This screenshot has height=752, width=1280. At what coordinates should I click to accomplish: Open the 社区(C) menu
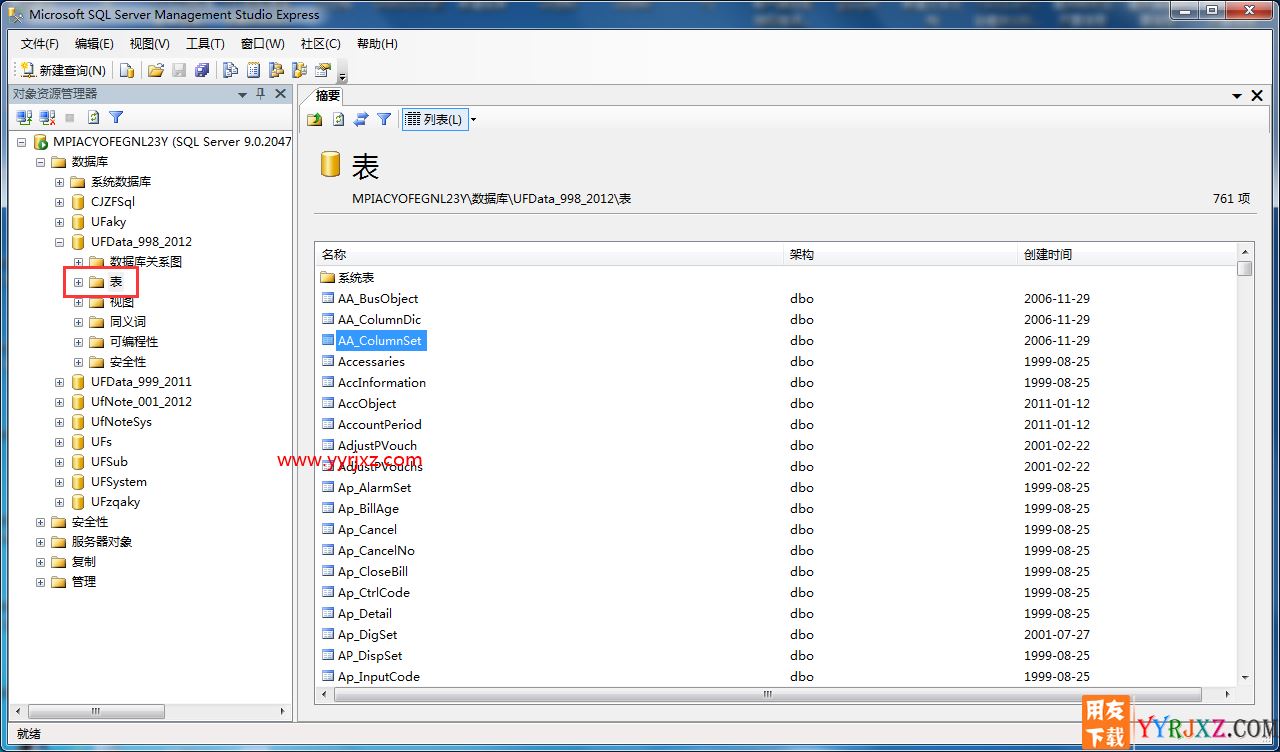tap(321, 44)
